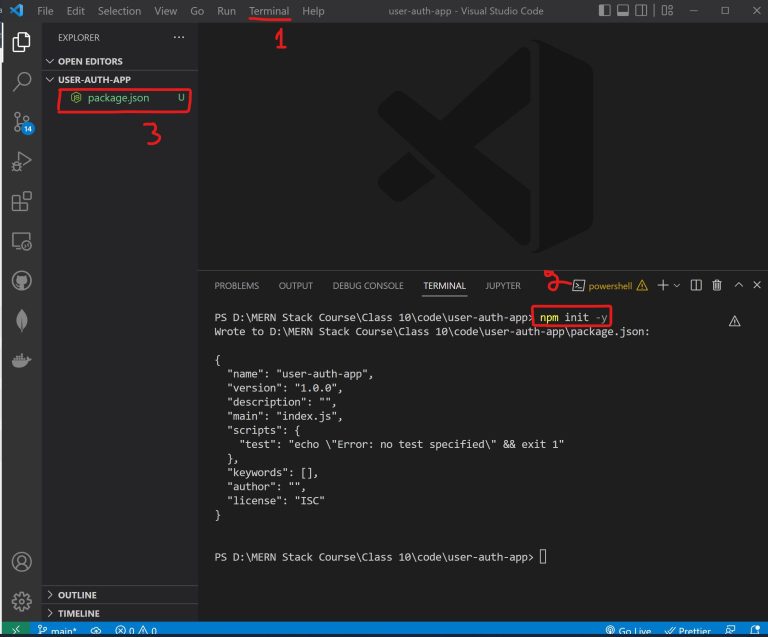Click the cloud publish status icon

[x=96, y=631]
